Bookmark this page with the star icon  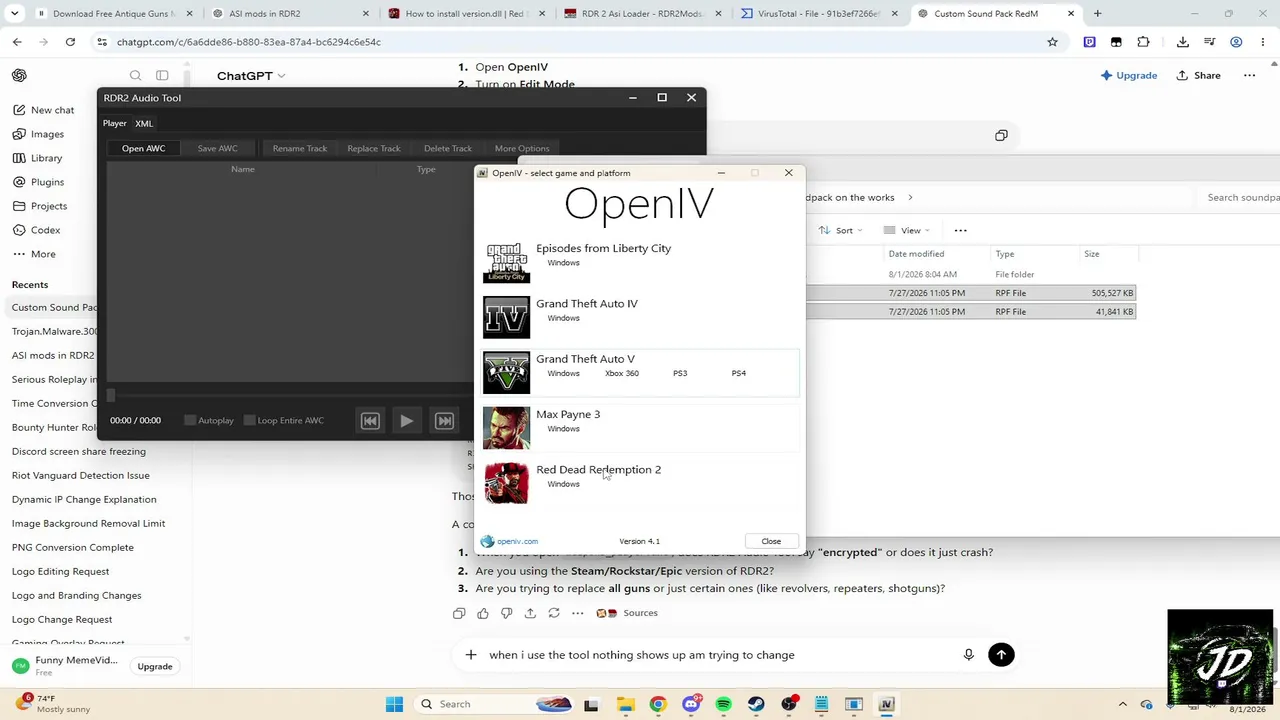click(1052, 42)
